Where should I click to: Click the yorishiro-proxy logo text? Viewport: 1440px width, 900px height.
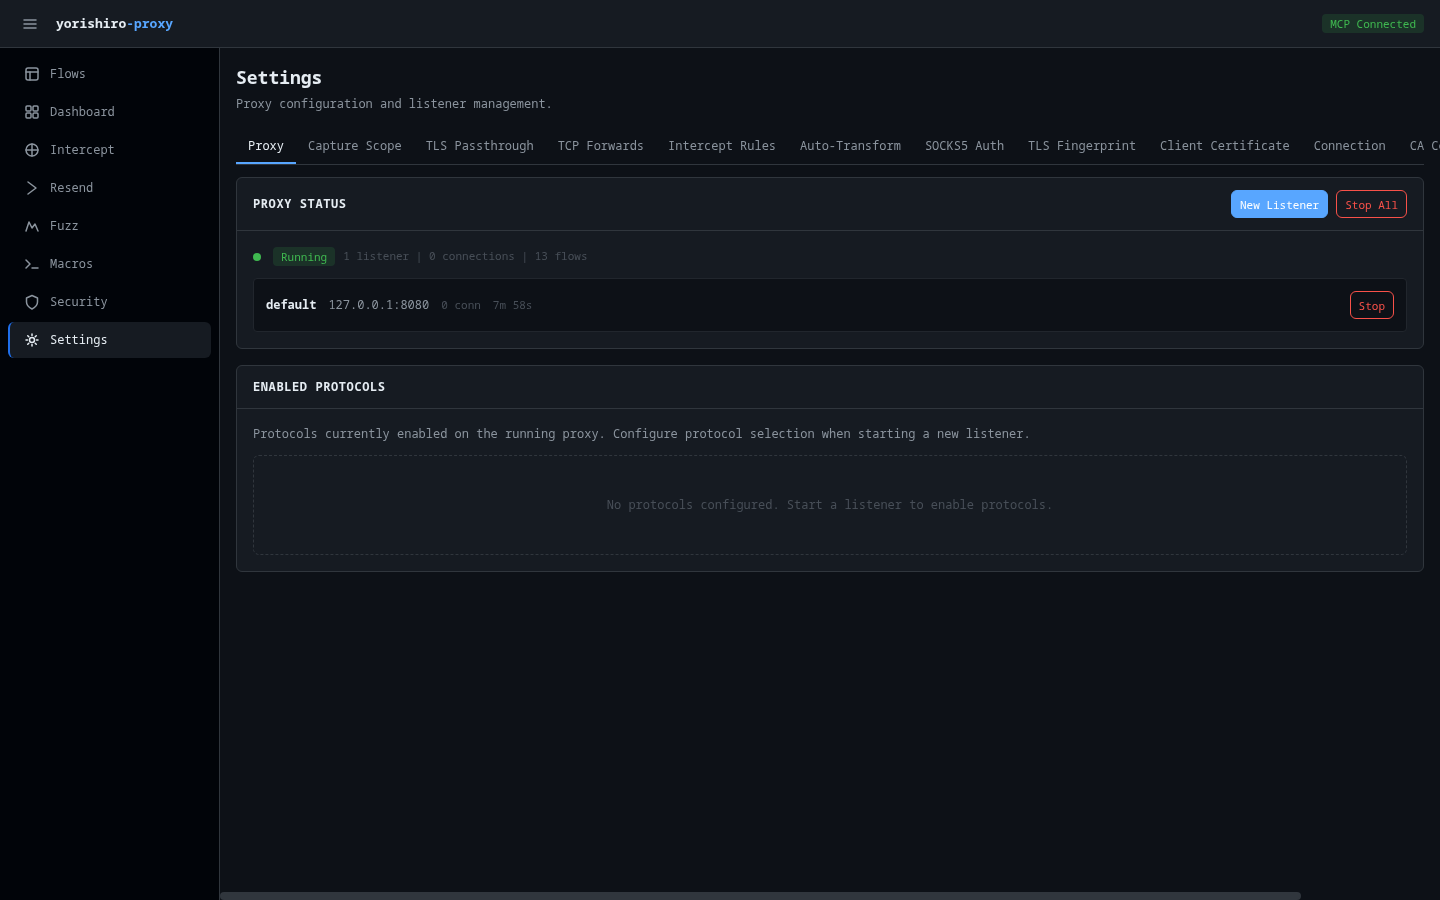click(114, 24)
